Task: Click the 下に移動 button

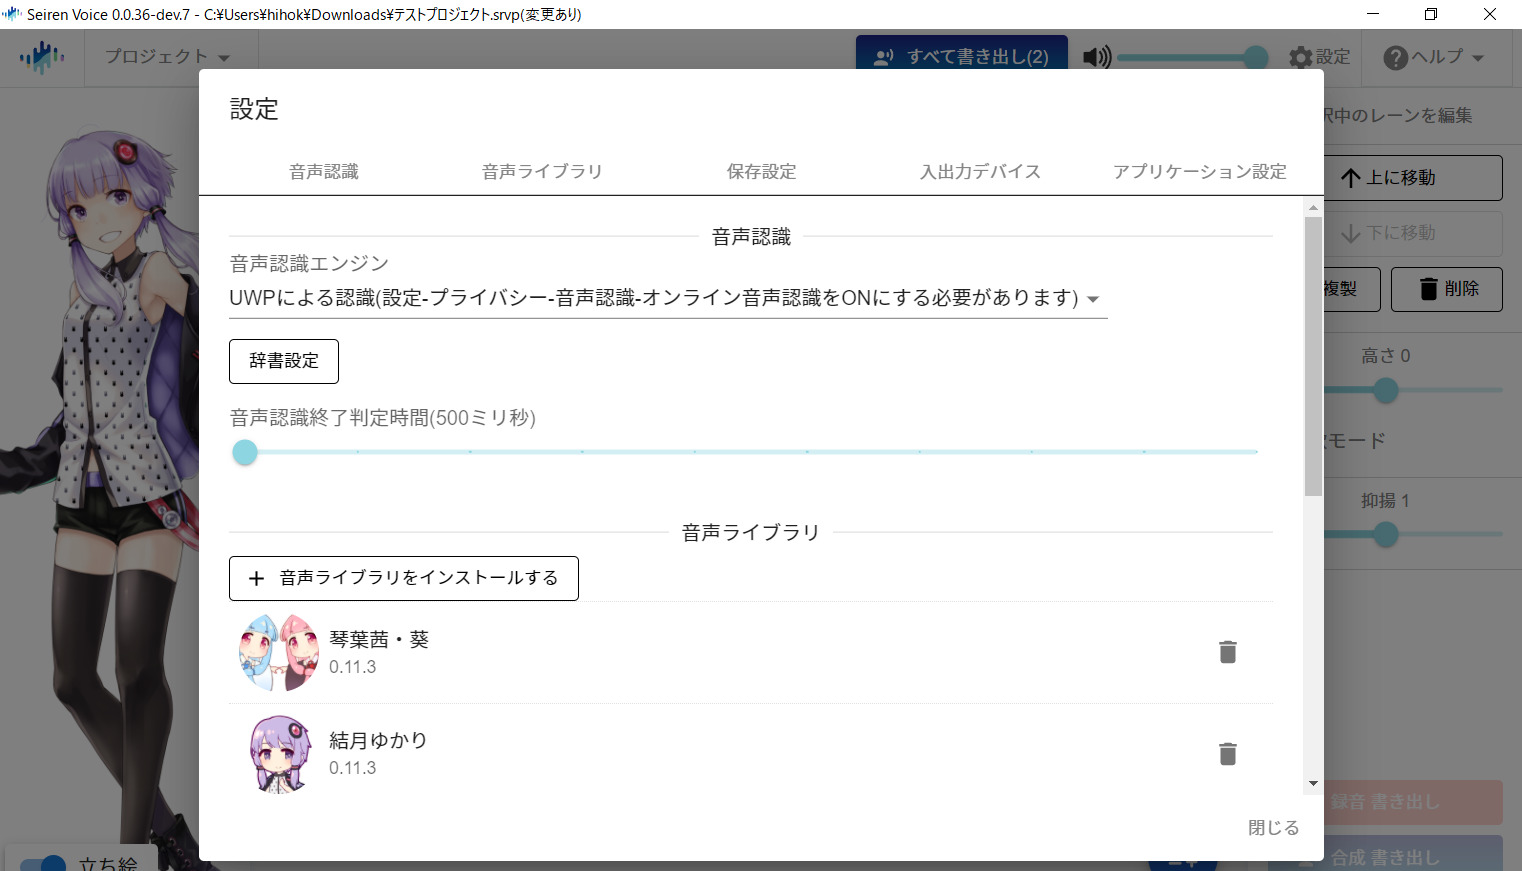Action: coord(1412,233)
